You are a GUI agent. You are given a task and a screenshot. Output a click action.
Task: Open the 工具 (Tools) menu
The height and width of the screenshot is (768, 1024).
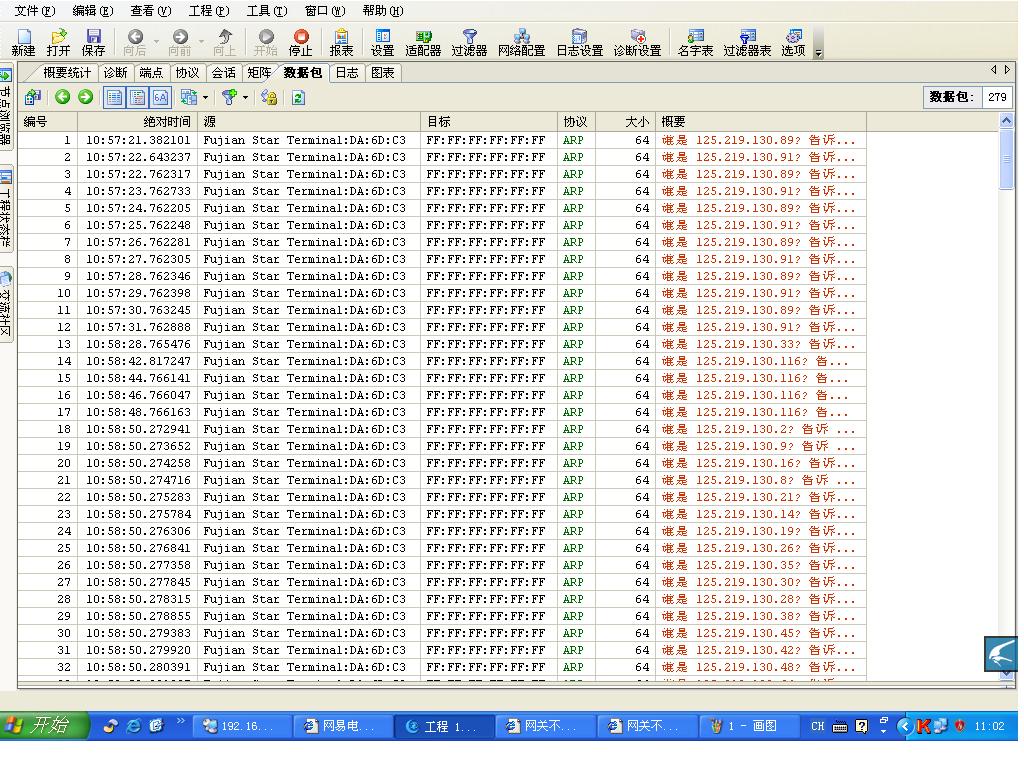266,11
